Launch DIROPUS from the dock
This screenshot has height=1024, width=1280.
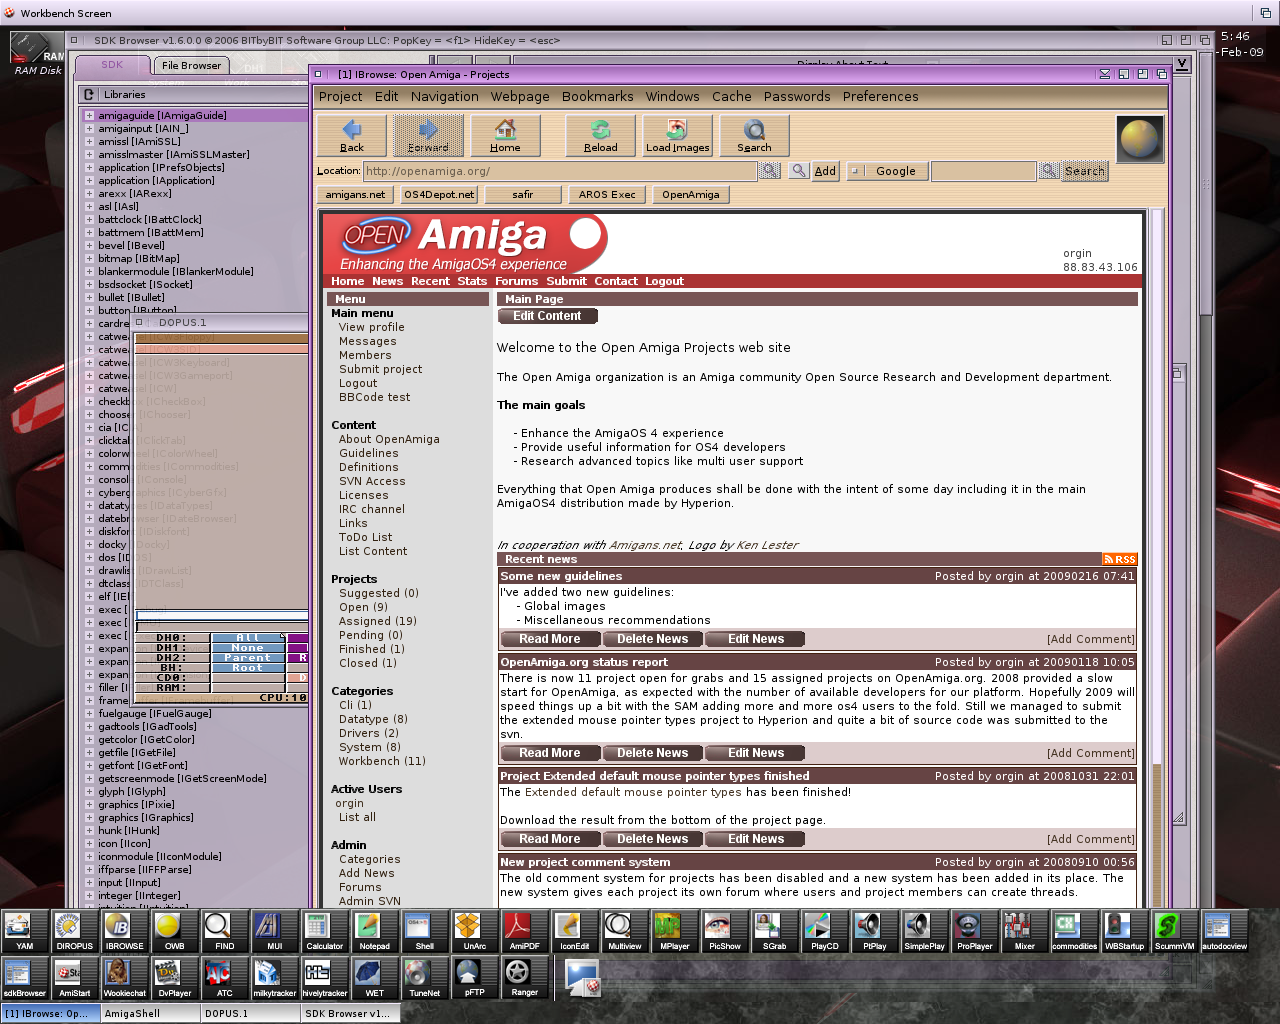[x=75, y=932]
